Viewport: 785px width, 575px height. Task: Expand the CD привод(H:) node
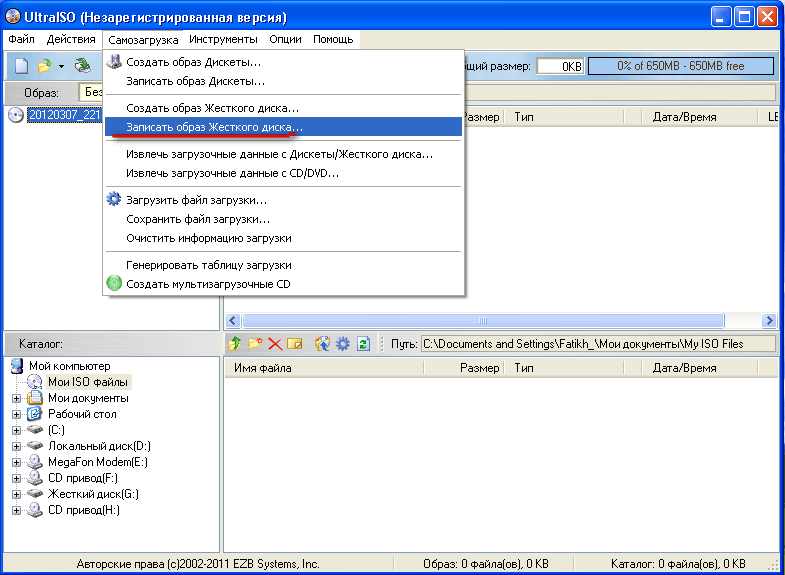pyautogui.click(x=17, y=510)
